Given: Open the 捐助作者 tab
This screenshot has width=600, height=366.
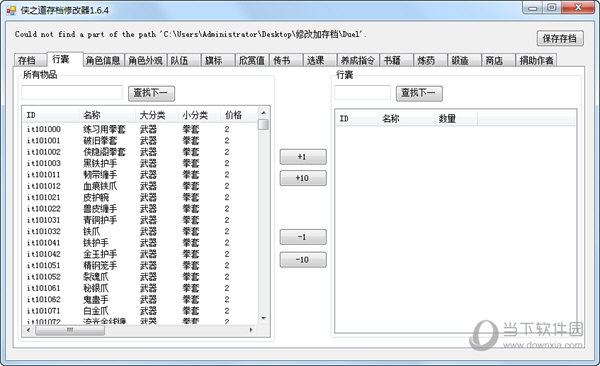Looking at the screenshot, I should (x=536, y=60).
